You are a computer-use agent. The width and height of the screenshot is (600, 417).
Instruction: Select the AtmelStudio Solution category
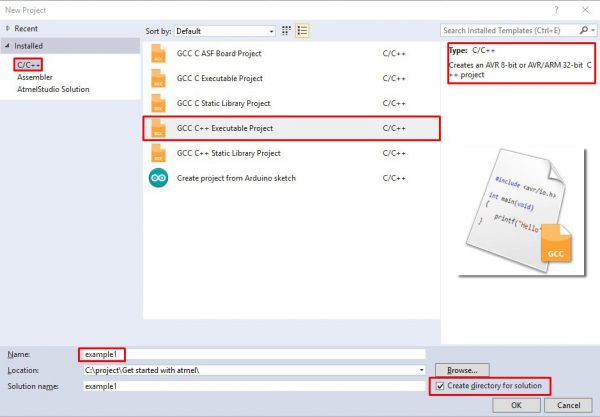(53, 89)
